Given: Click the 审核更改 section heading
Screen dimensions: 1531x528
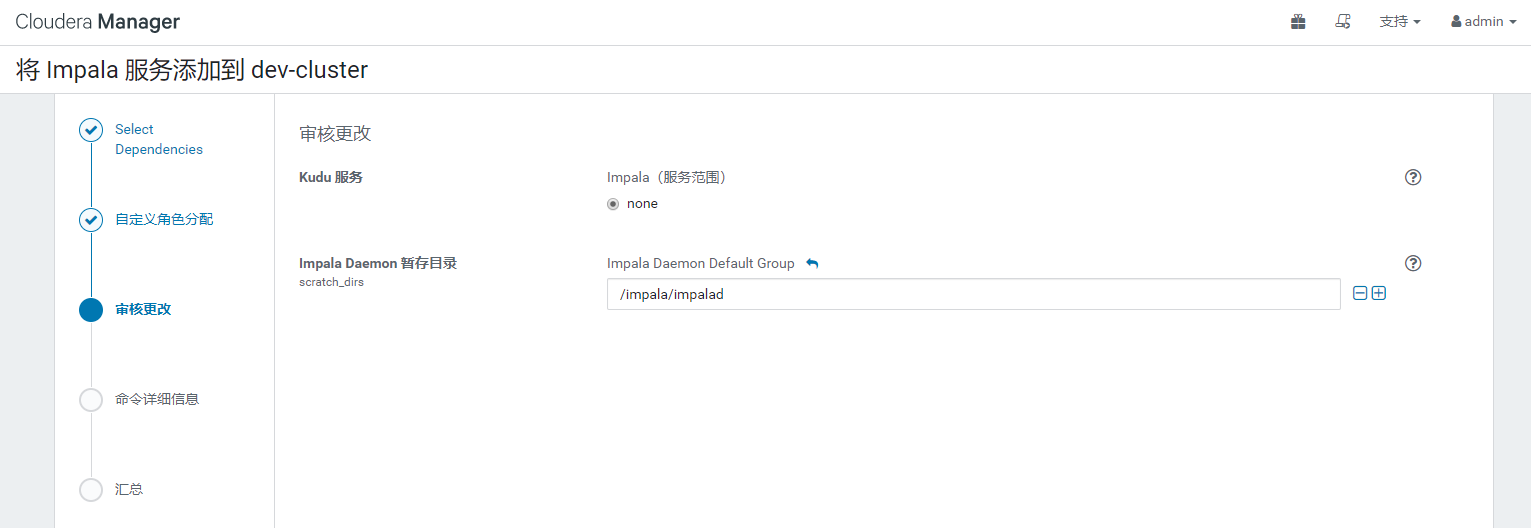Looking at the screenshot, I should pyautogui.click(x=335, y=133).
